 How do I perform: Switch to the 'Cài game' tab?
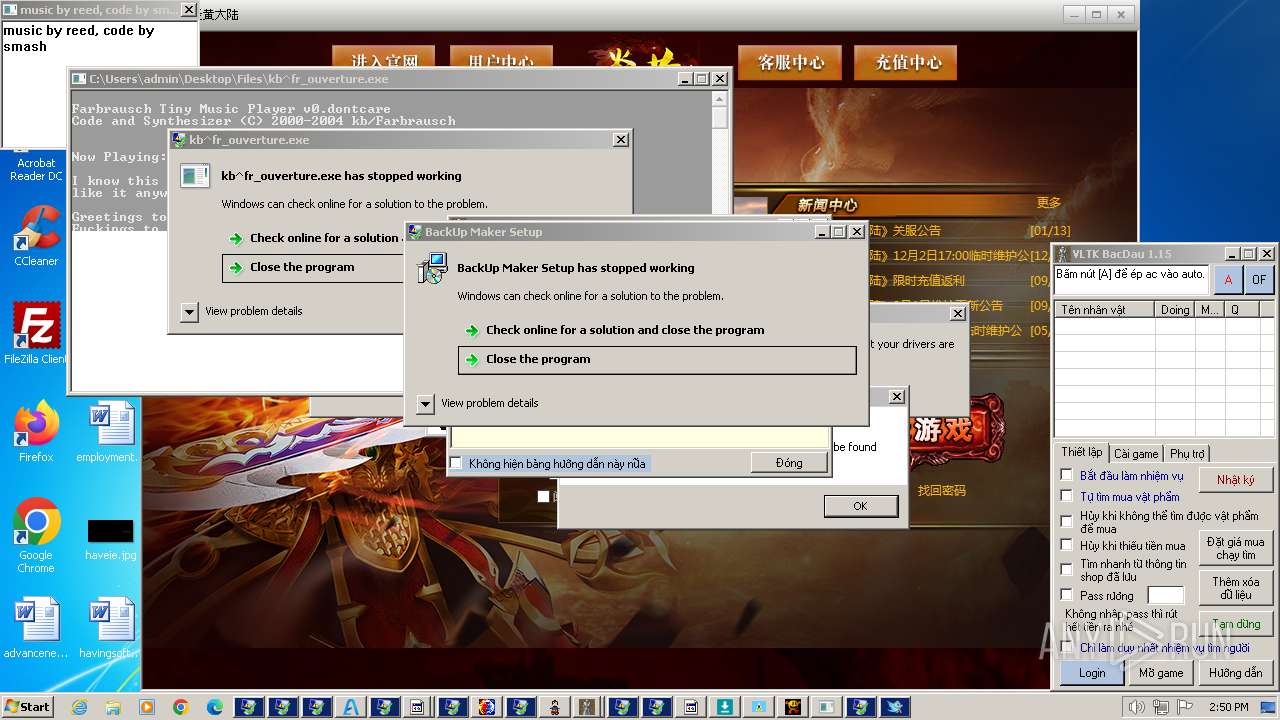(x=1137, y=453)
